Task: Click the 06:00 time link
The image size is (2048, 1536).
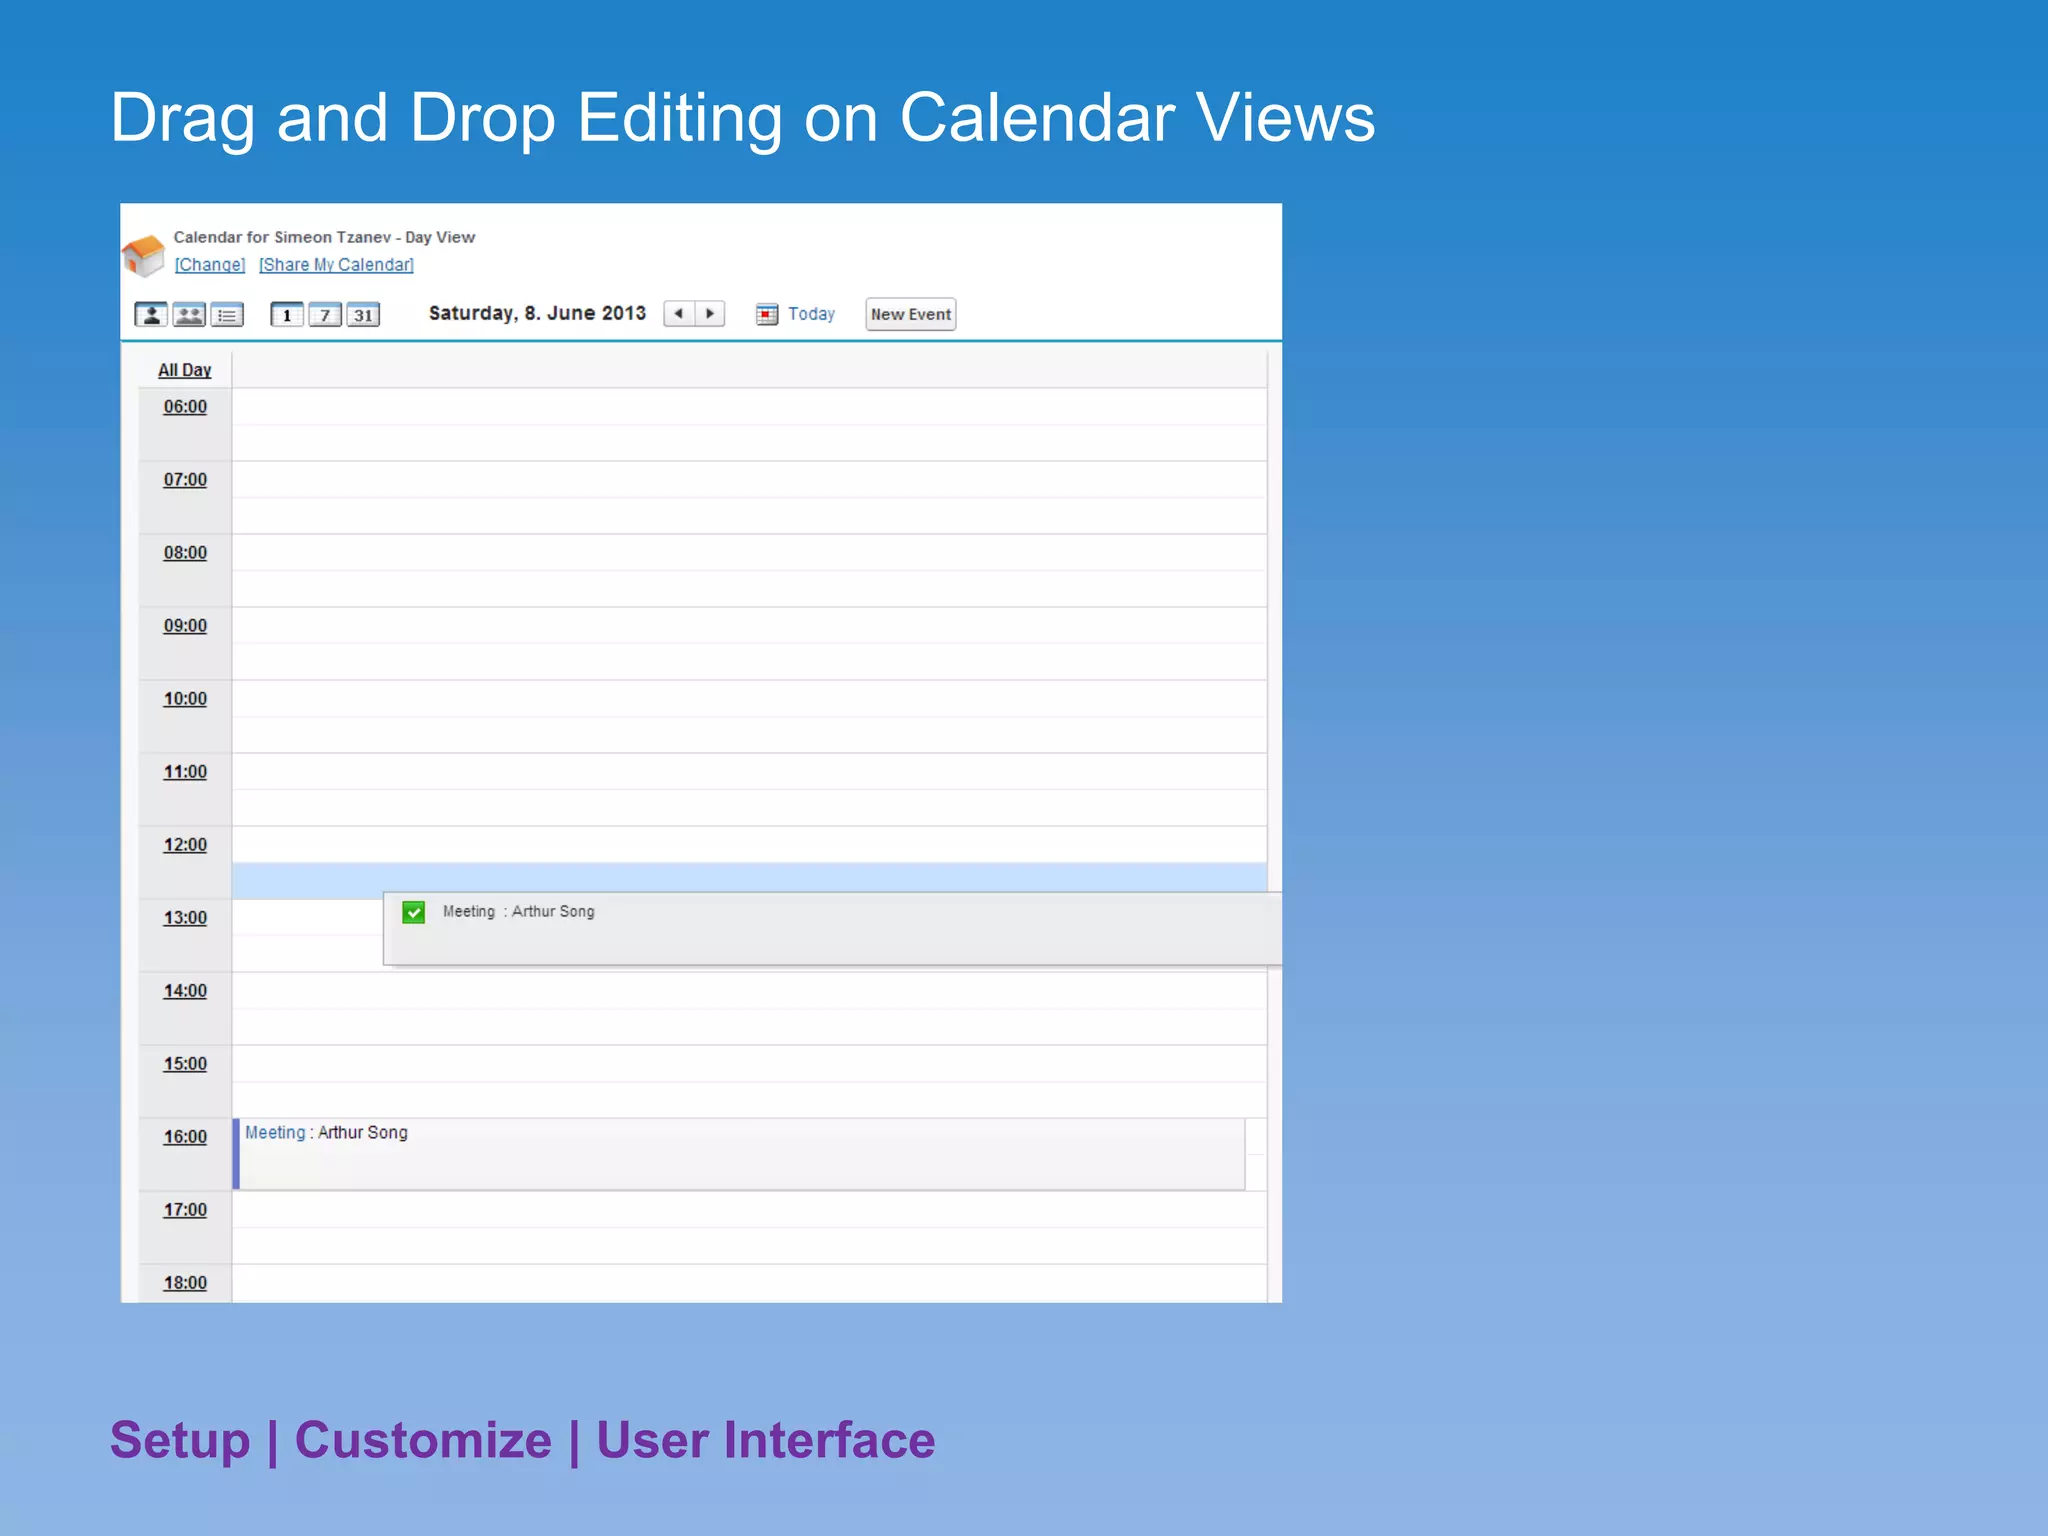Action: 185,407
